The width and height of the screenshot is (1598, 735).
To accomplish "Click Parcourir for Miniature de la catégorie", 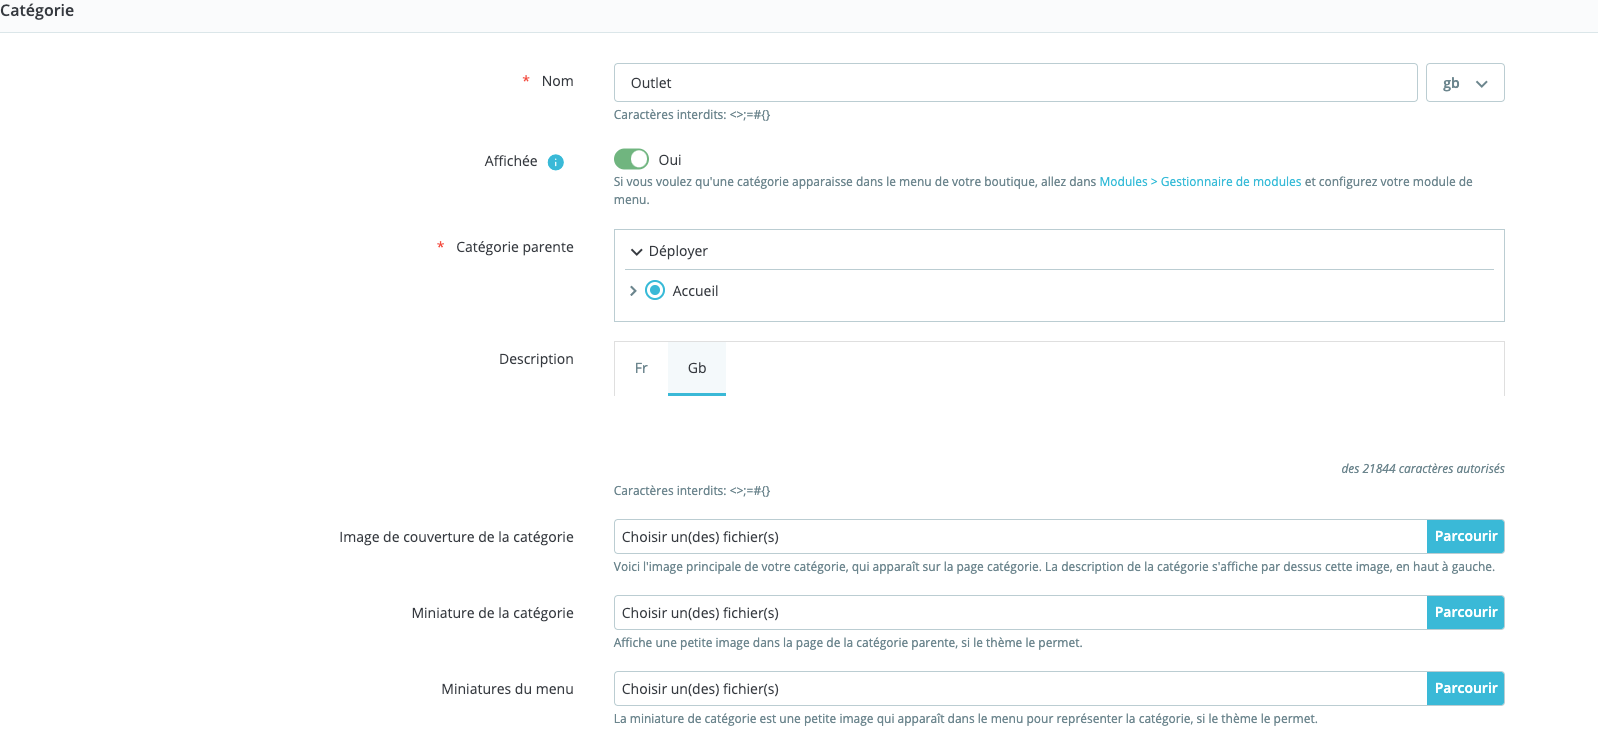I will [x=1466, y=612].
